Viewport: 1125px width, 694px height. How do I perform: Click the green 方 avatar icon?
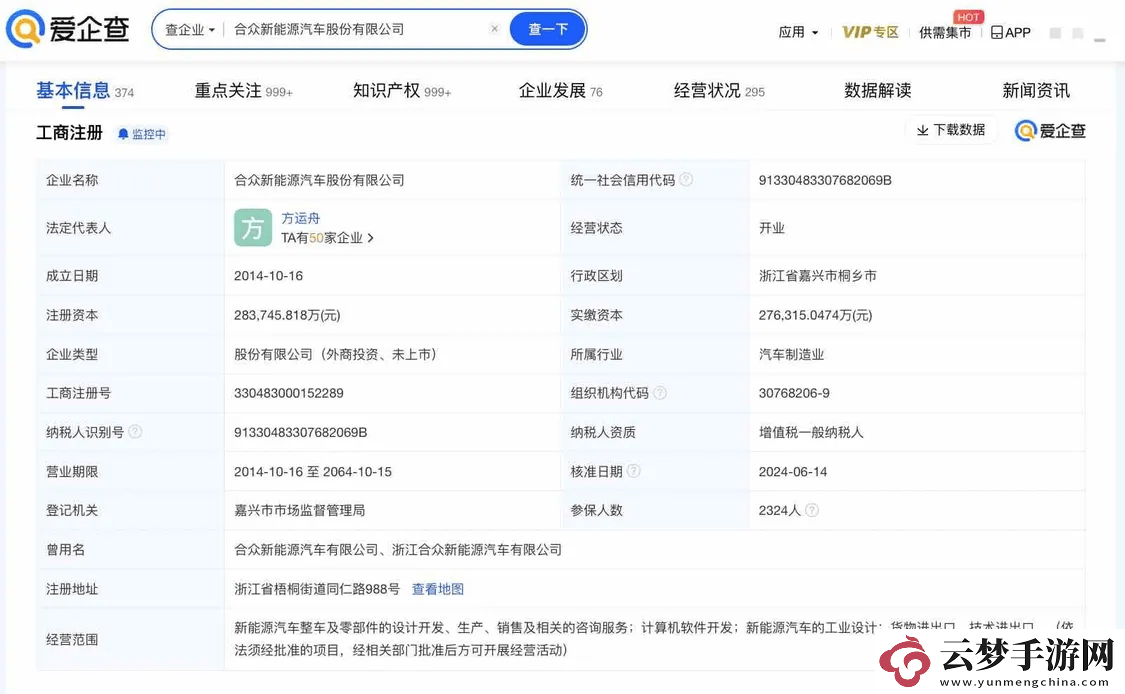tap(253, 228)
